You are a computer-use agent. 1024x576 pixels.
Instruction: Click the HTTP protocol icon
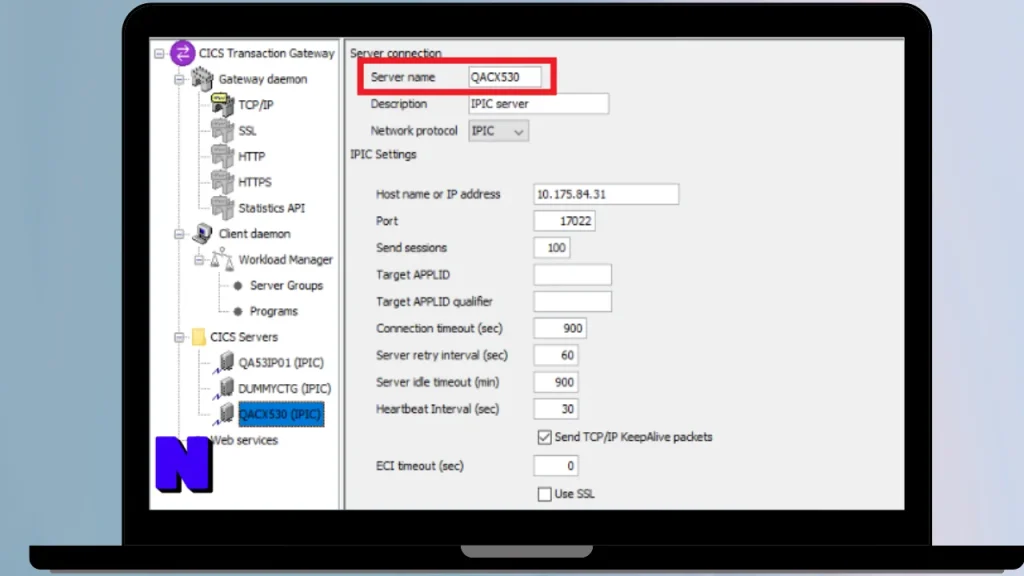point(222,156)
